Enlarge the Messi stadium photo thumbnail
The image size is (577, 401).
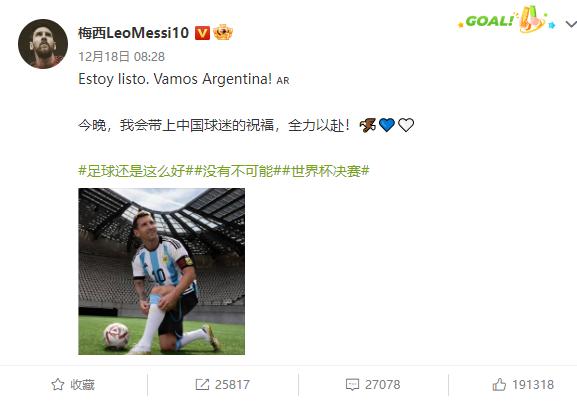[x=162, y=272]
